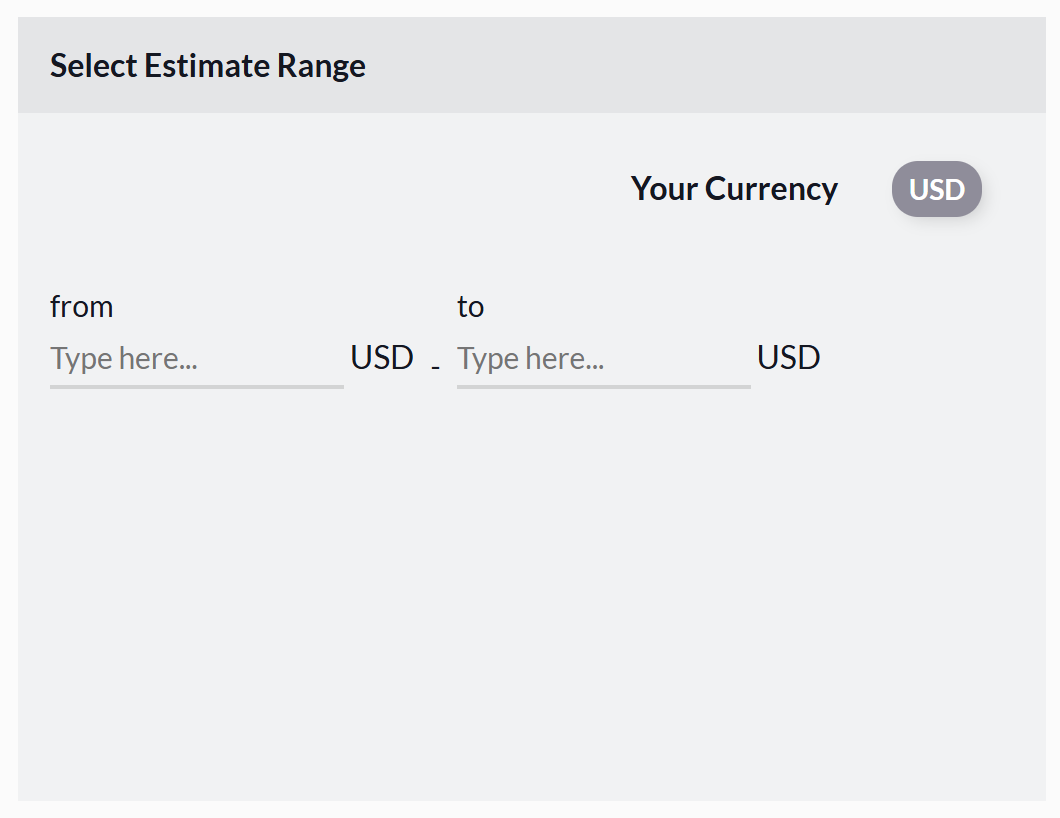Focus the 'from' amount input field
Image resolution: width=1060 pixels, height=818 pixels.
pos(196,359)
